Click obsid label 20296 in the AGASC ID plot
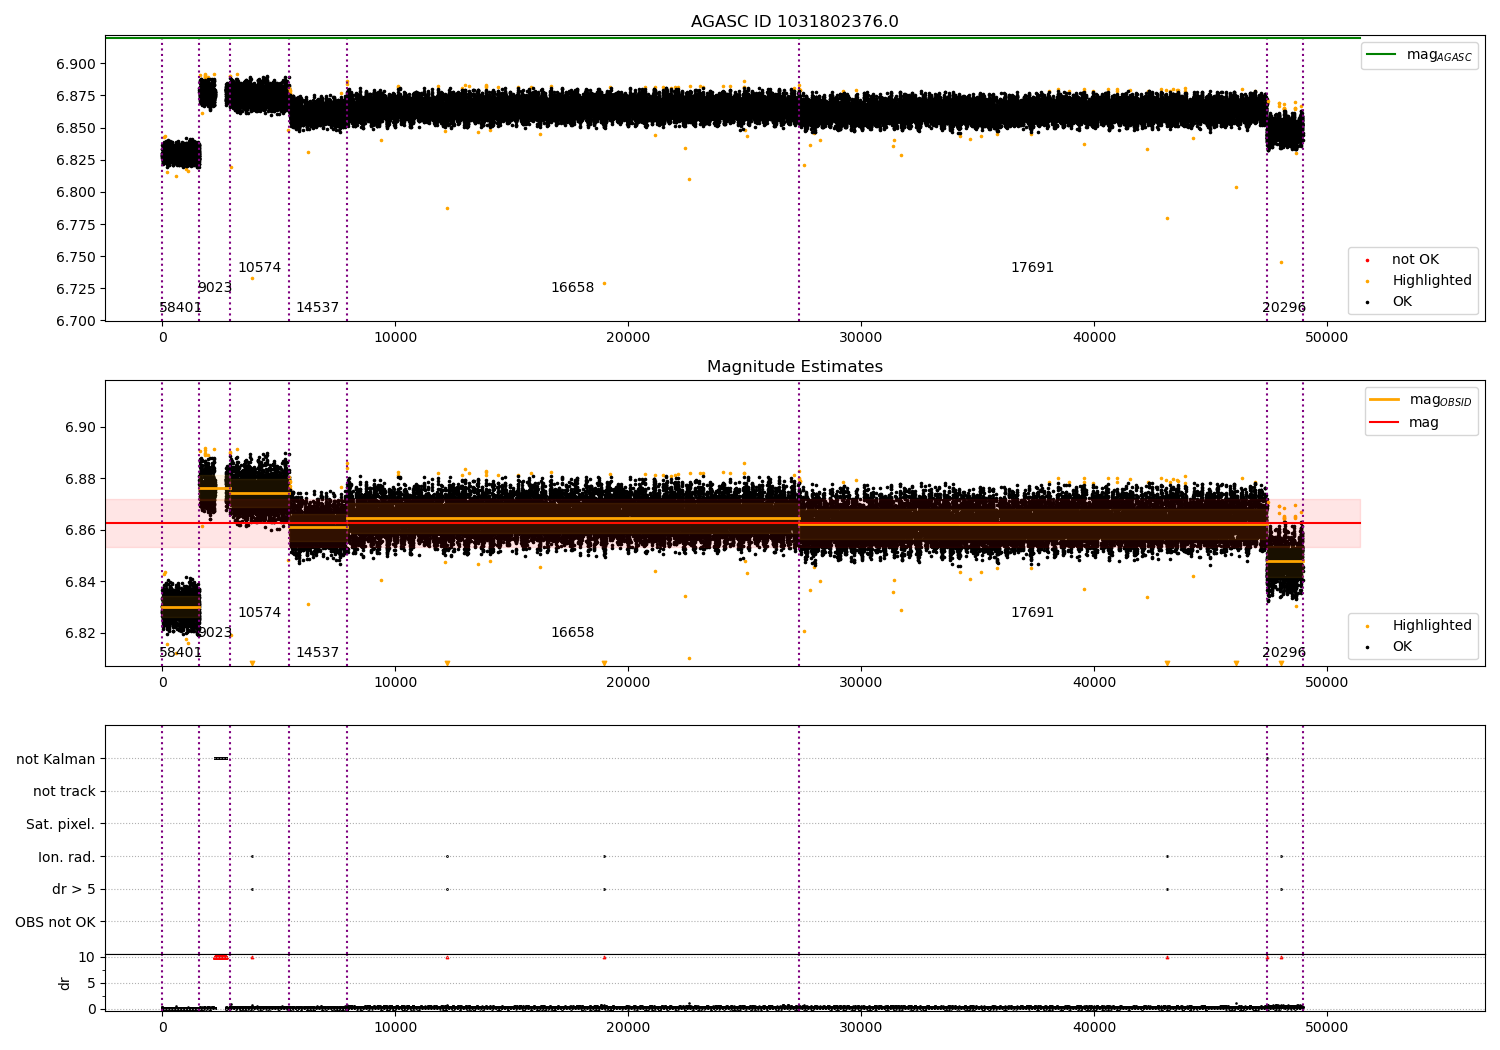 (1284, 308)
